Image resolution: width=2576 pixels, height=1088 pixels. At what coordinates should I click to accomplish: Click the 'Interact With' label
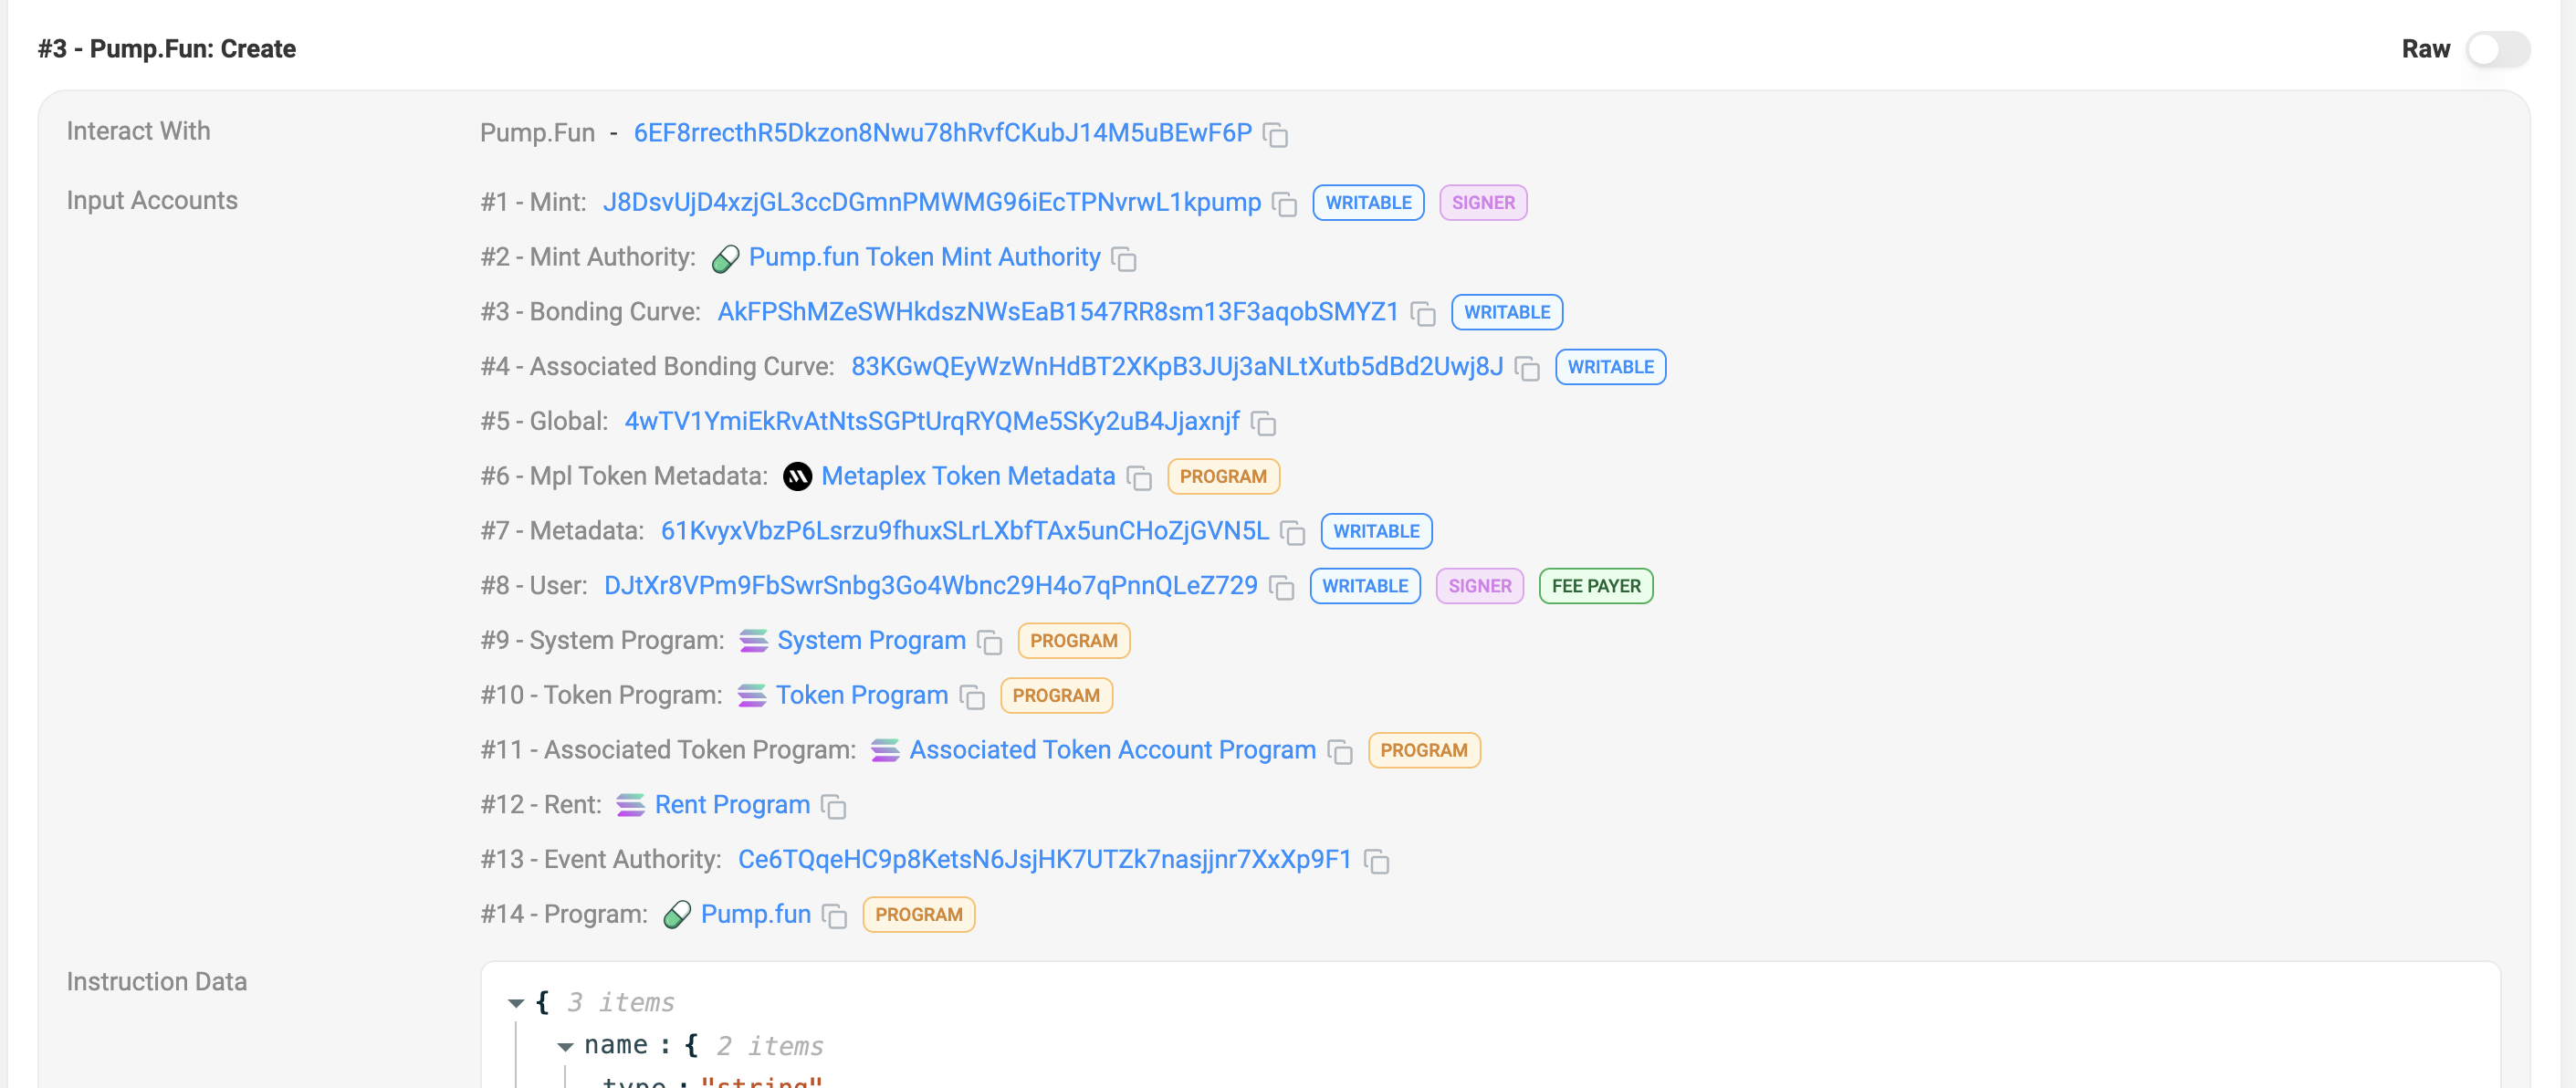(139, 131)
